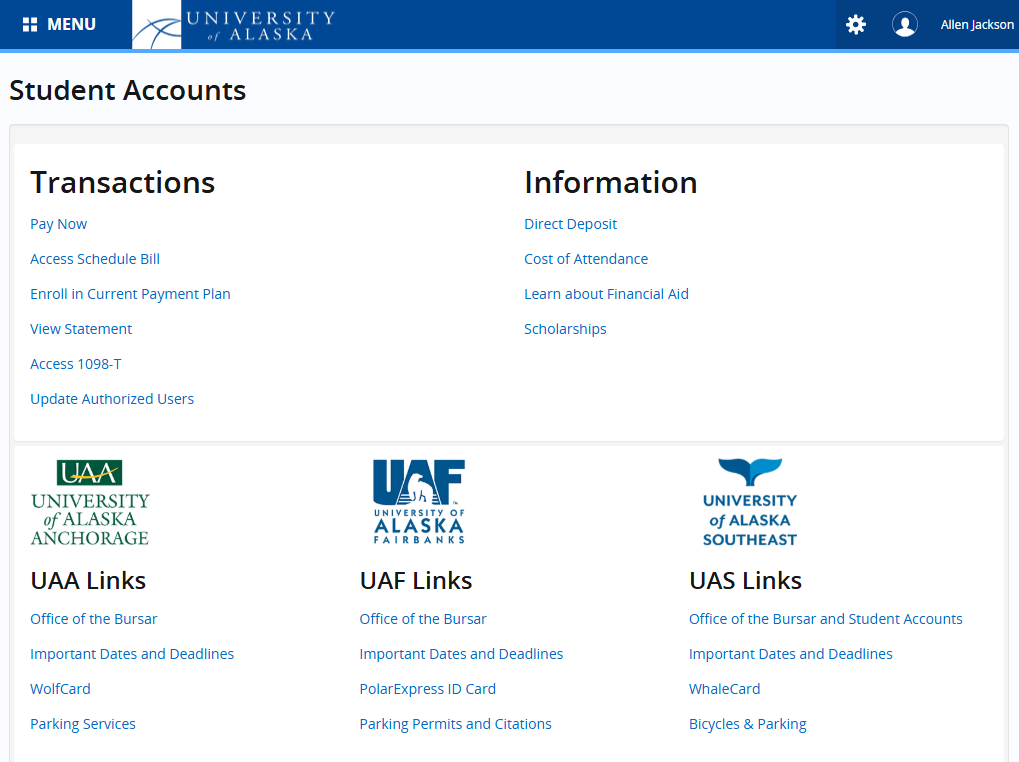Click the WolfCard link
The width and height of the screenshot is (1019, 762).
pos(60,689)
